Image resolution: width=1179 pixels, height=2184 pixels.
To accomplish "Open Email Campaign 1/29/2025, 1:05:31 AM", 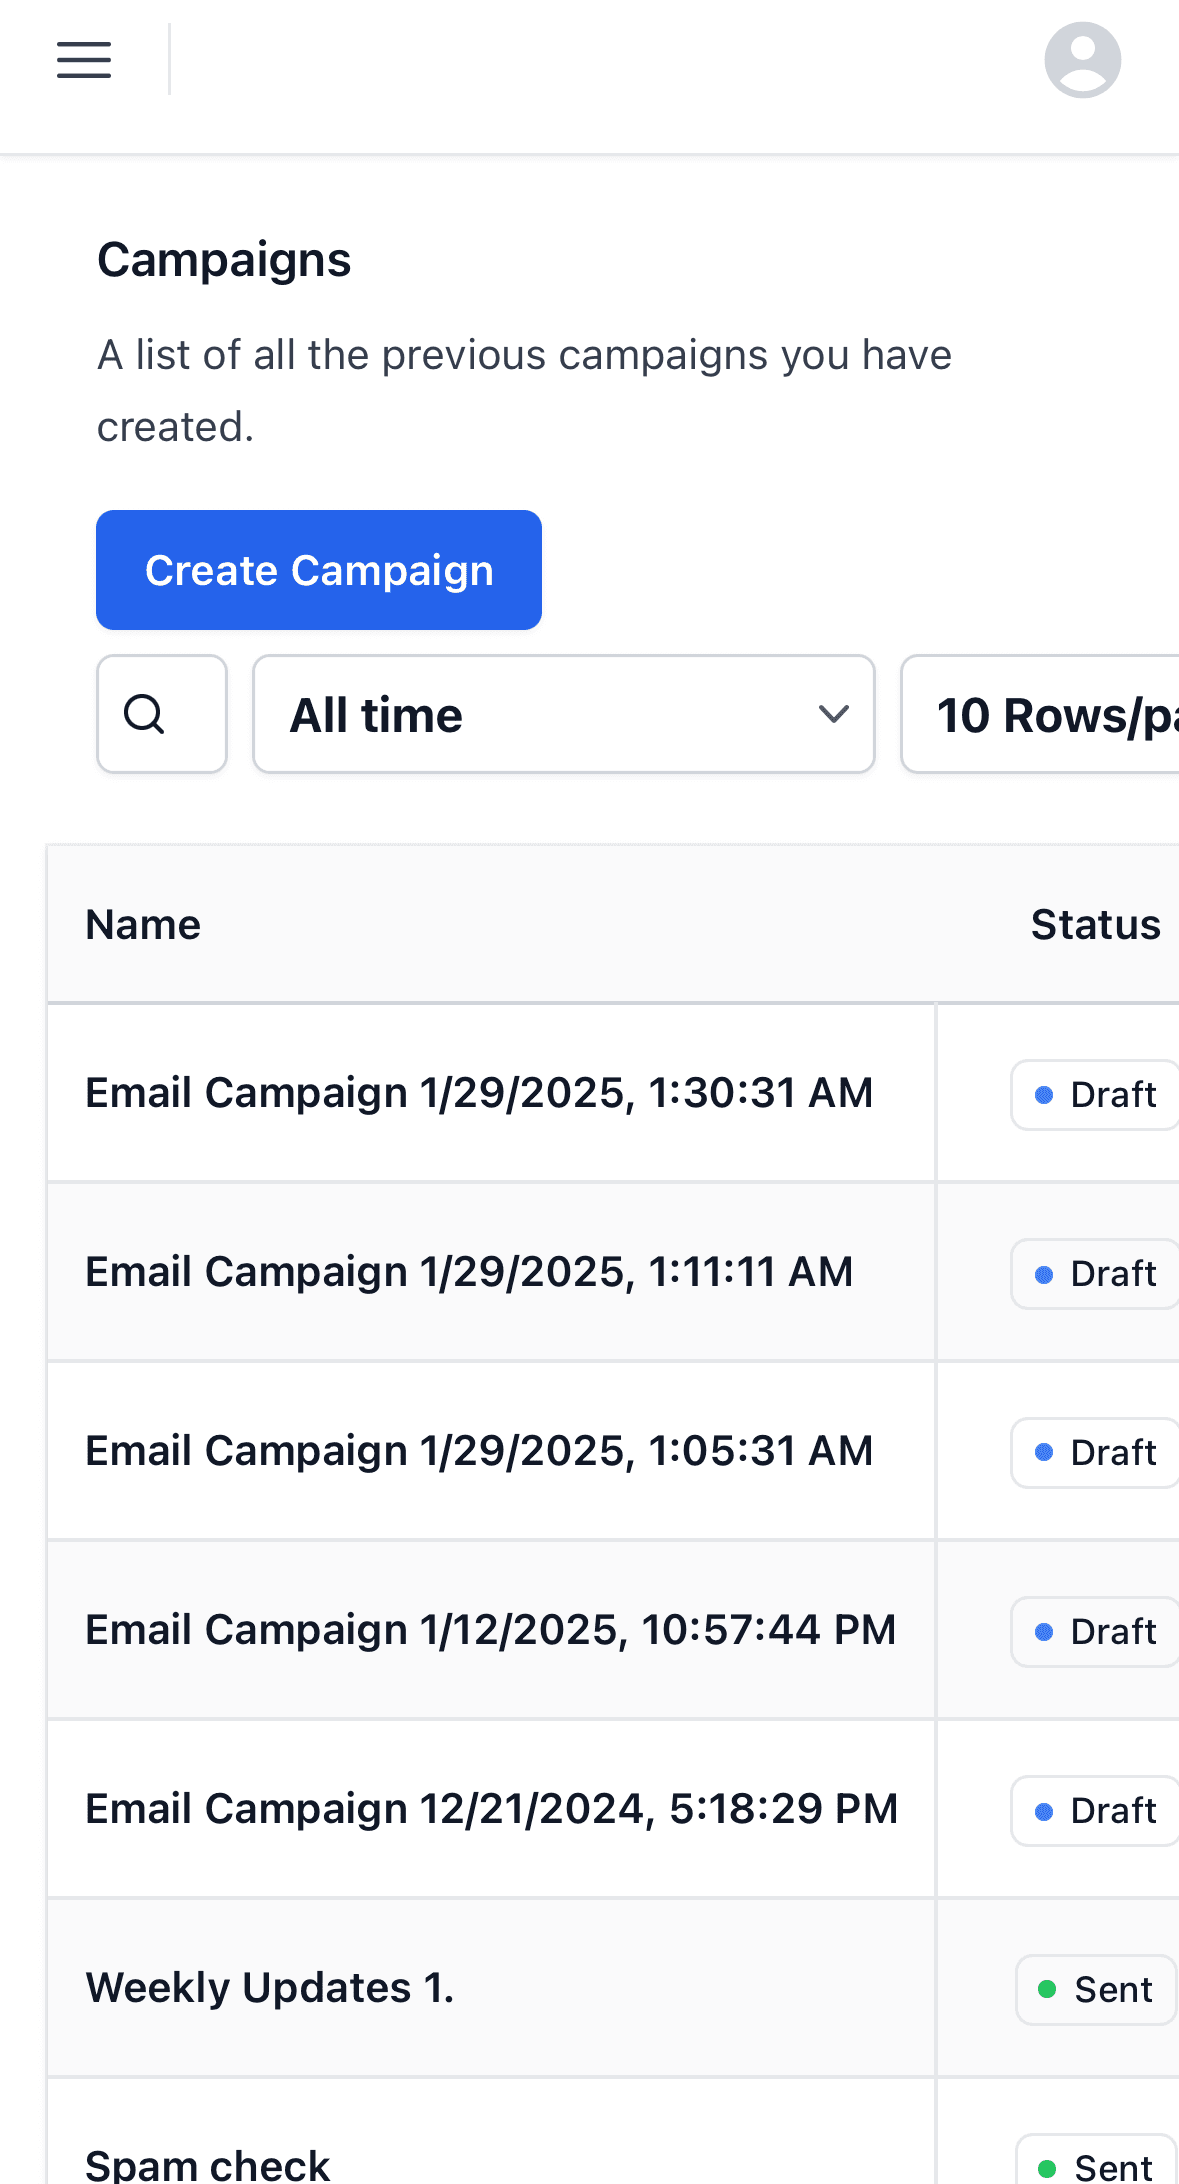I will pos(479,1451).
